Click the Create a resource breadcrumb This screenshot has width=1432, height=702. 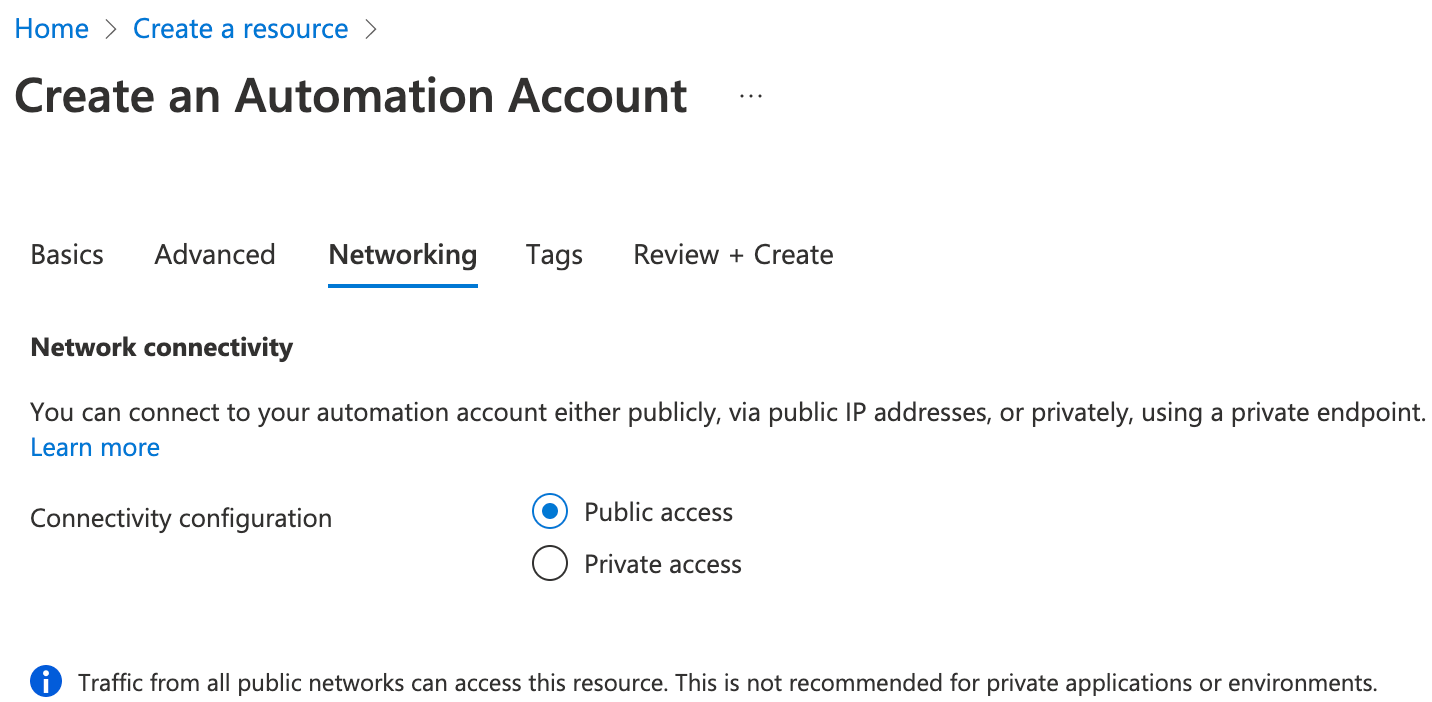240,29
